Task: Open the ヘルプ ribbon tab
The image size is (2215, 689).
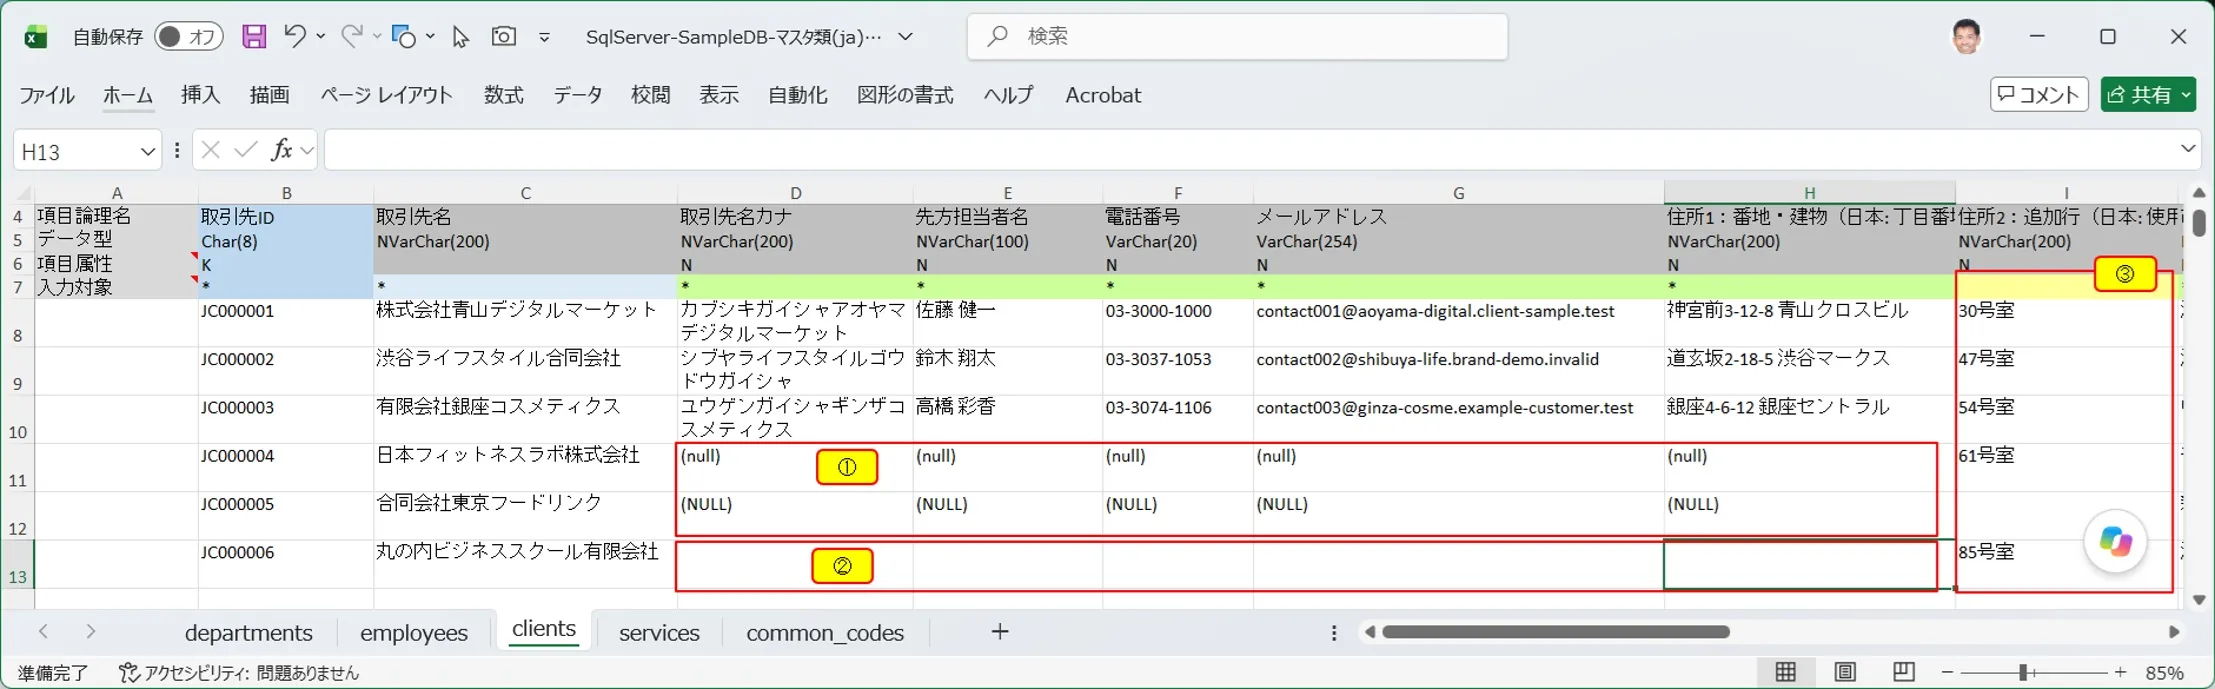Action: tap(1008, 95)
